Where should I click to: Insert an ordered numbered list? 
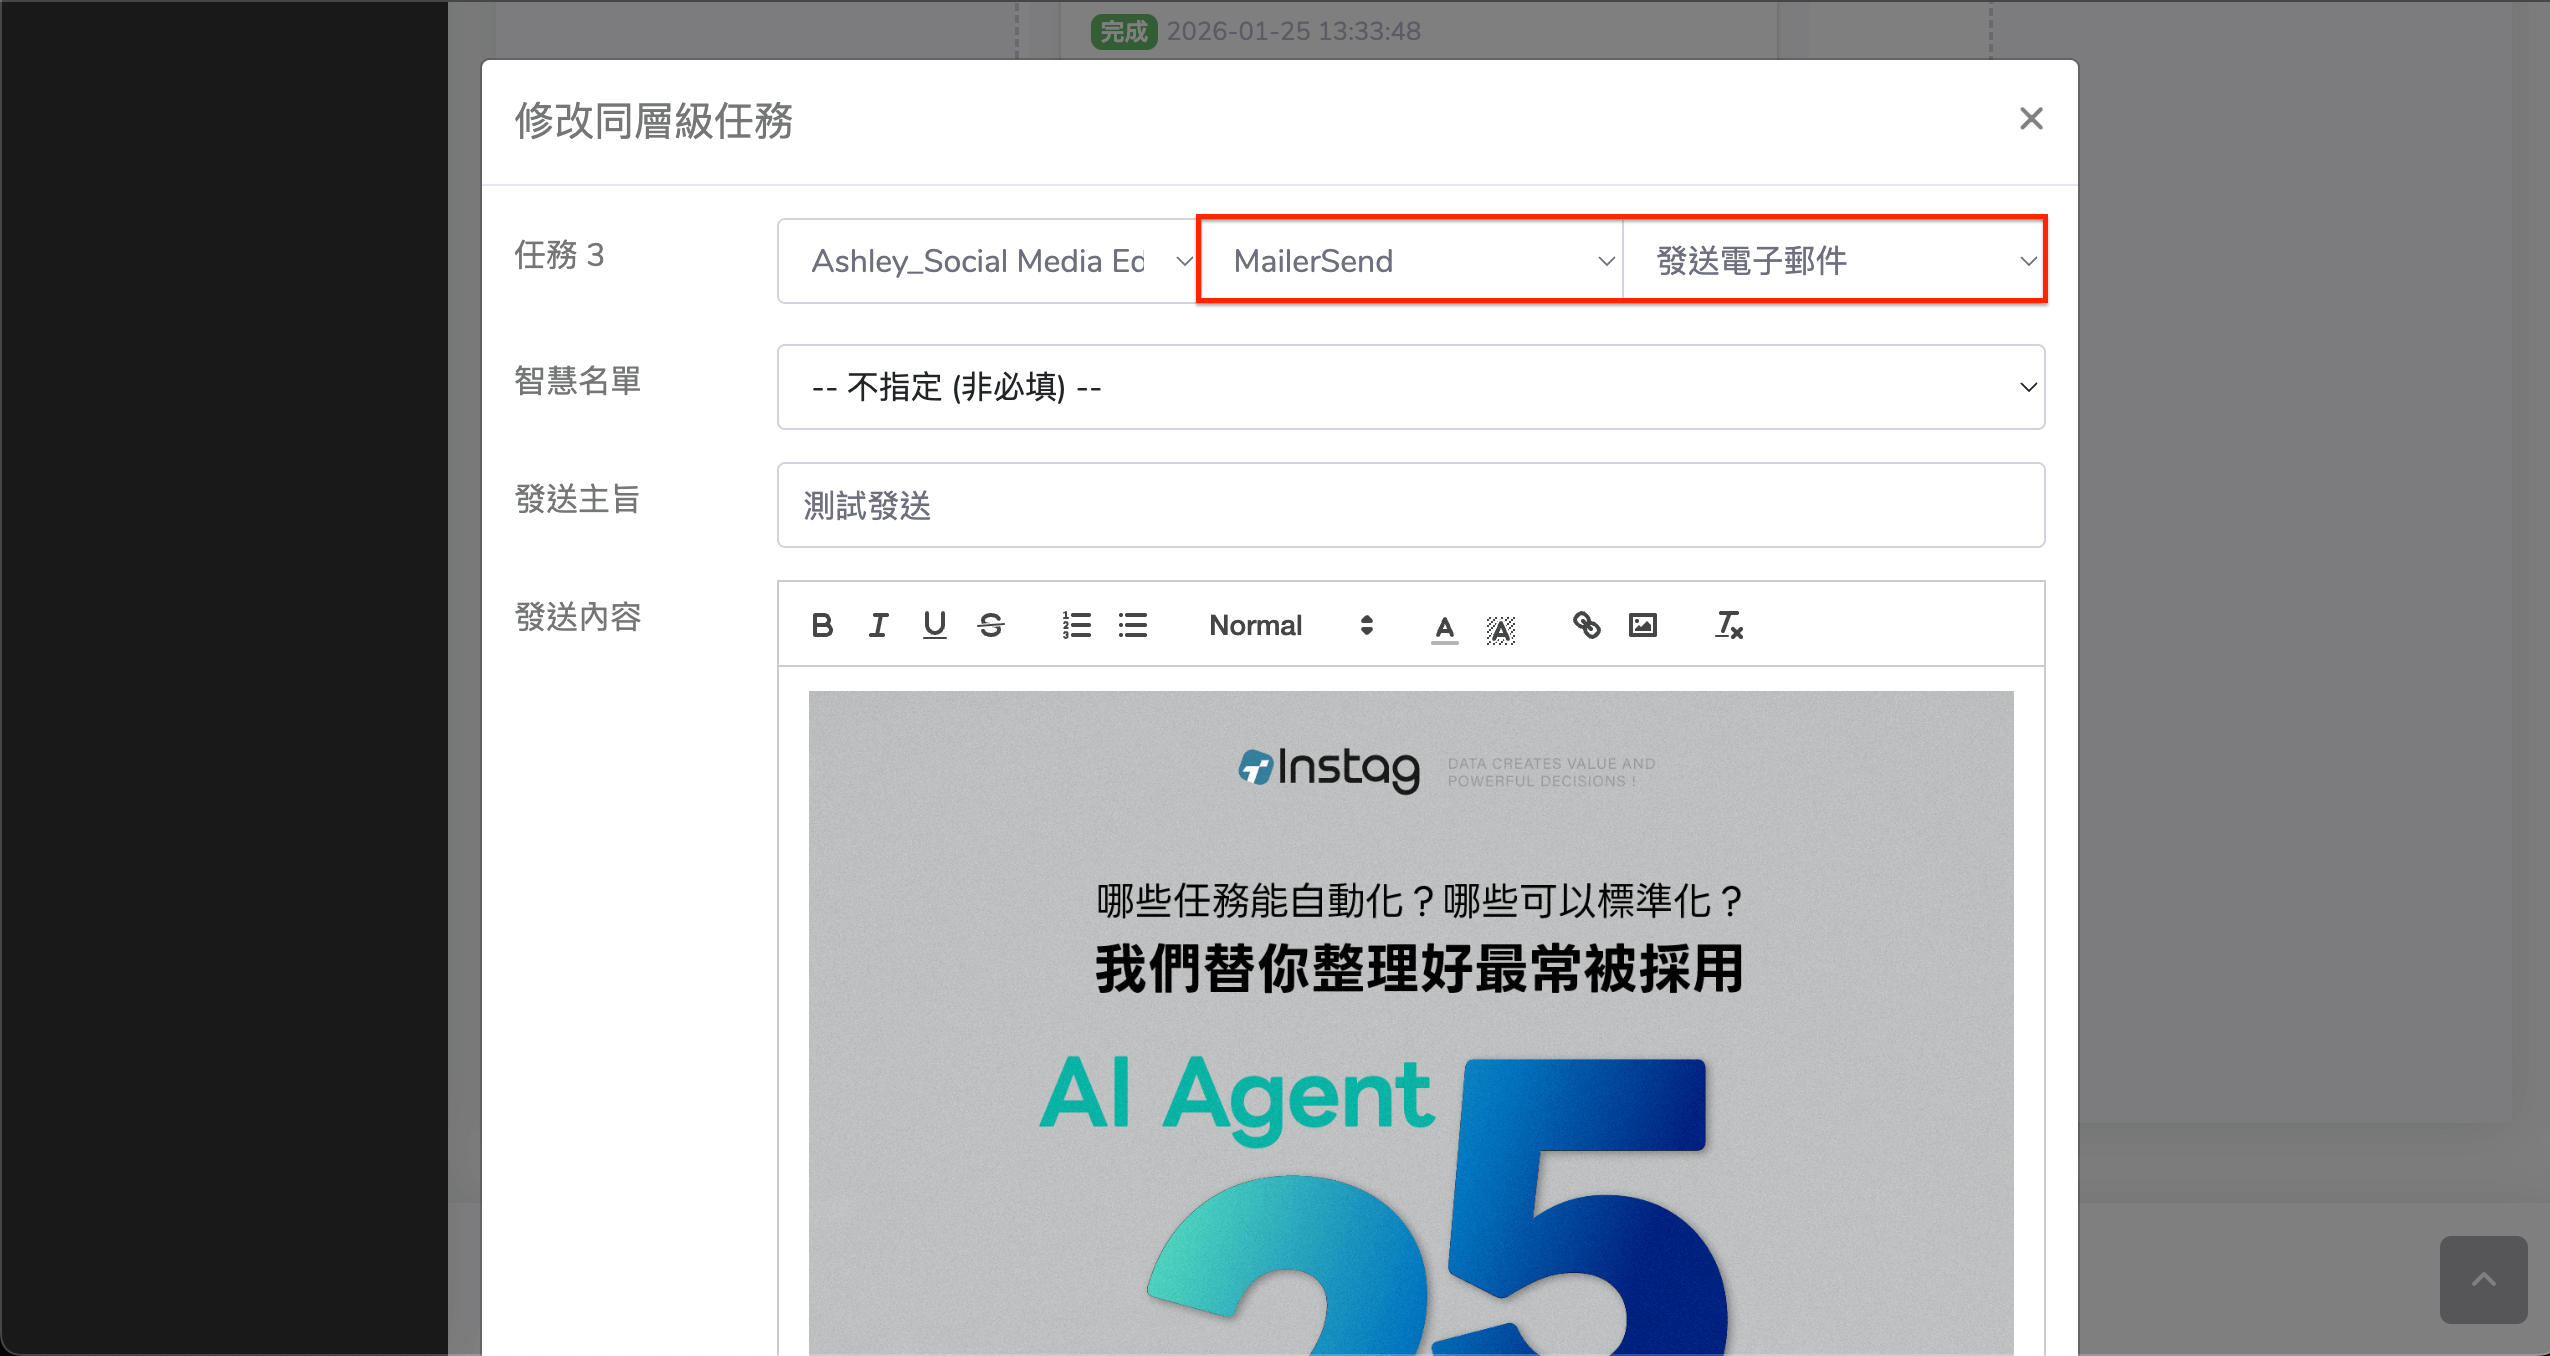[1076, 625]
